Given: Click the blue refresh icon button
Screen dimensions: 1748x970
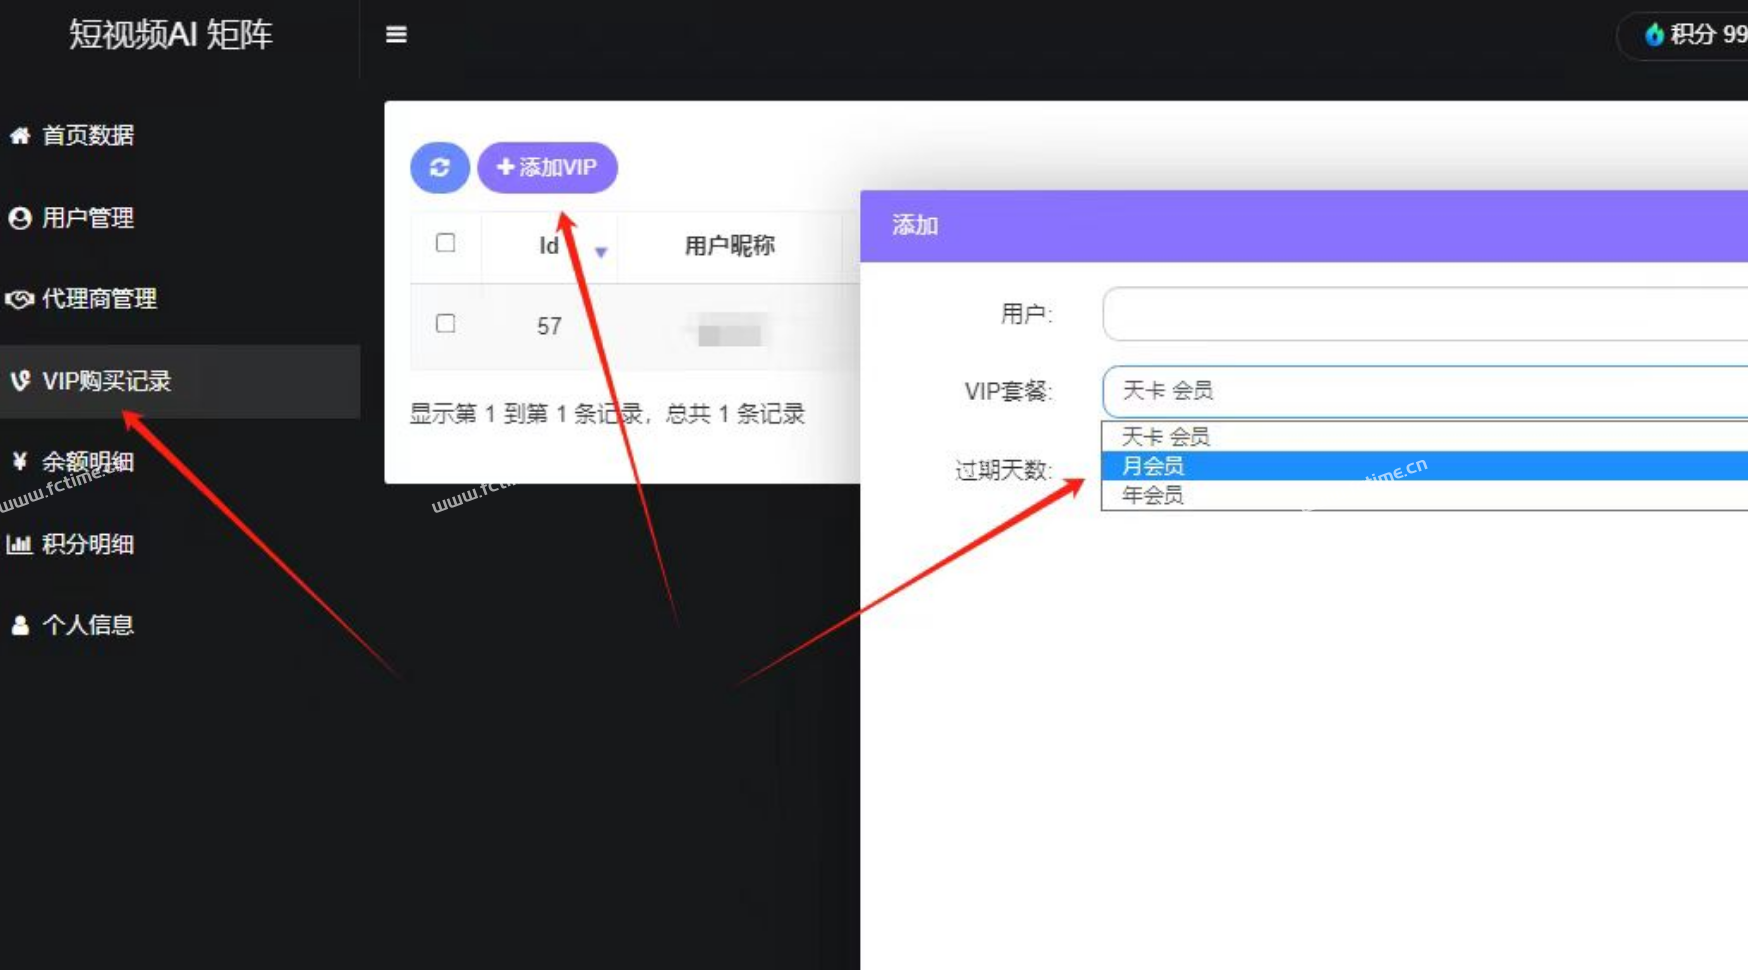Looking at the screenshot, I should [439, 167].
